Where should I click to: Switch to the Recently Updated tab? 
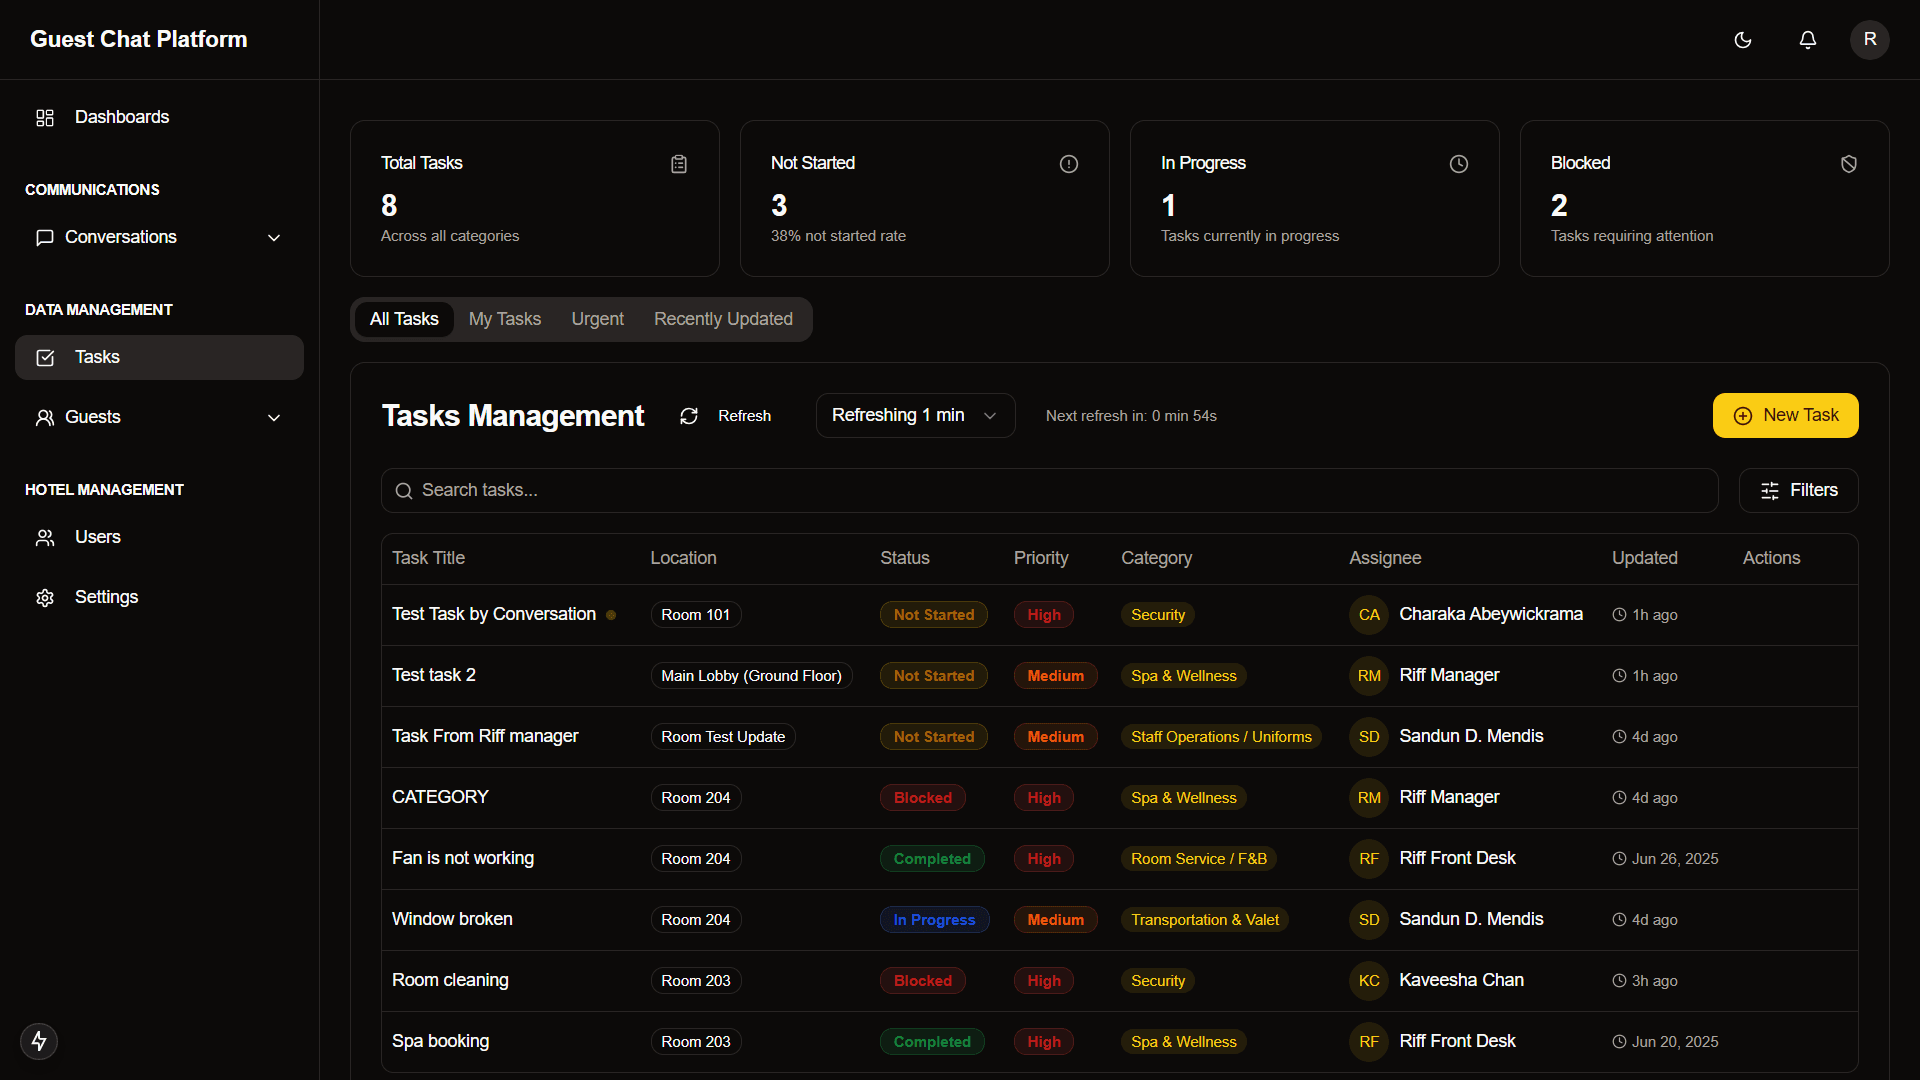pyautogui.click(x=723, y=319)
